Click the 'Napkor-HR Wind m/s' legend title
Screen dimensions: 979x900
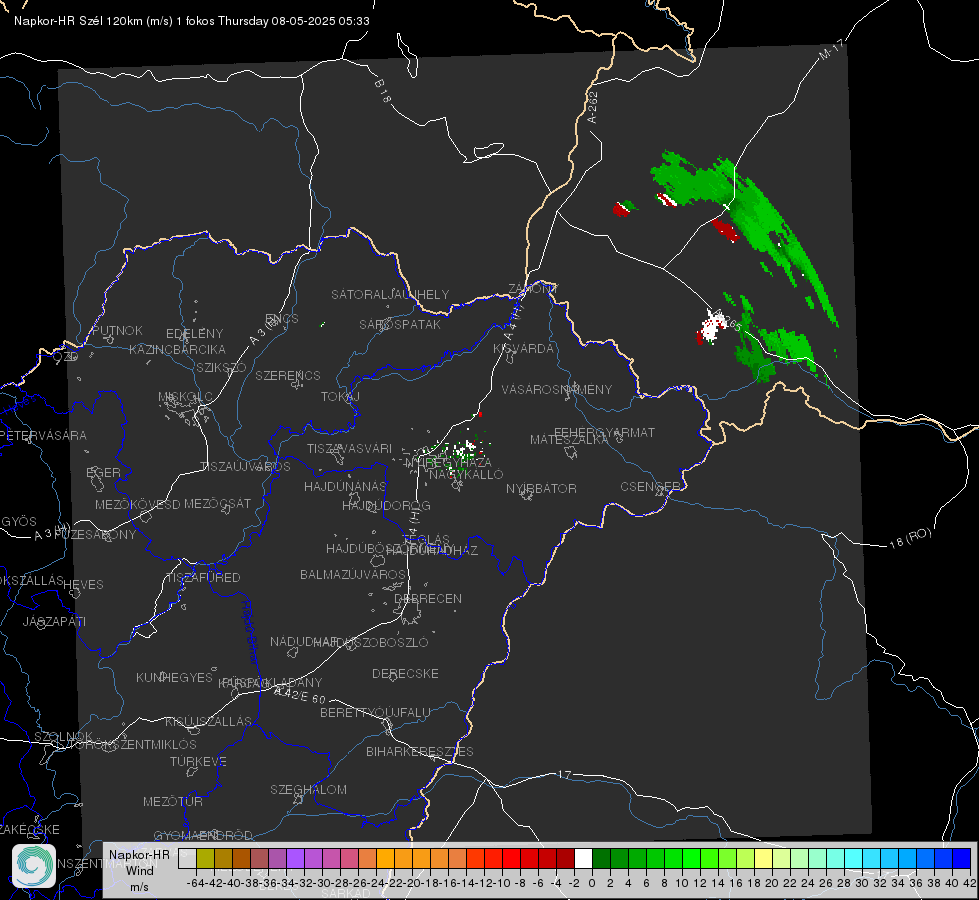point(139,870)
